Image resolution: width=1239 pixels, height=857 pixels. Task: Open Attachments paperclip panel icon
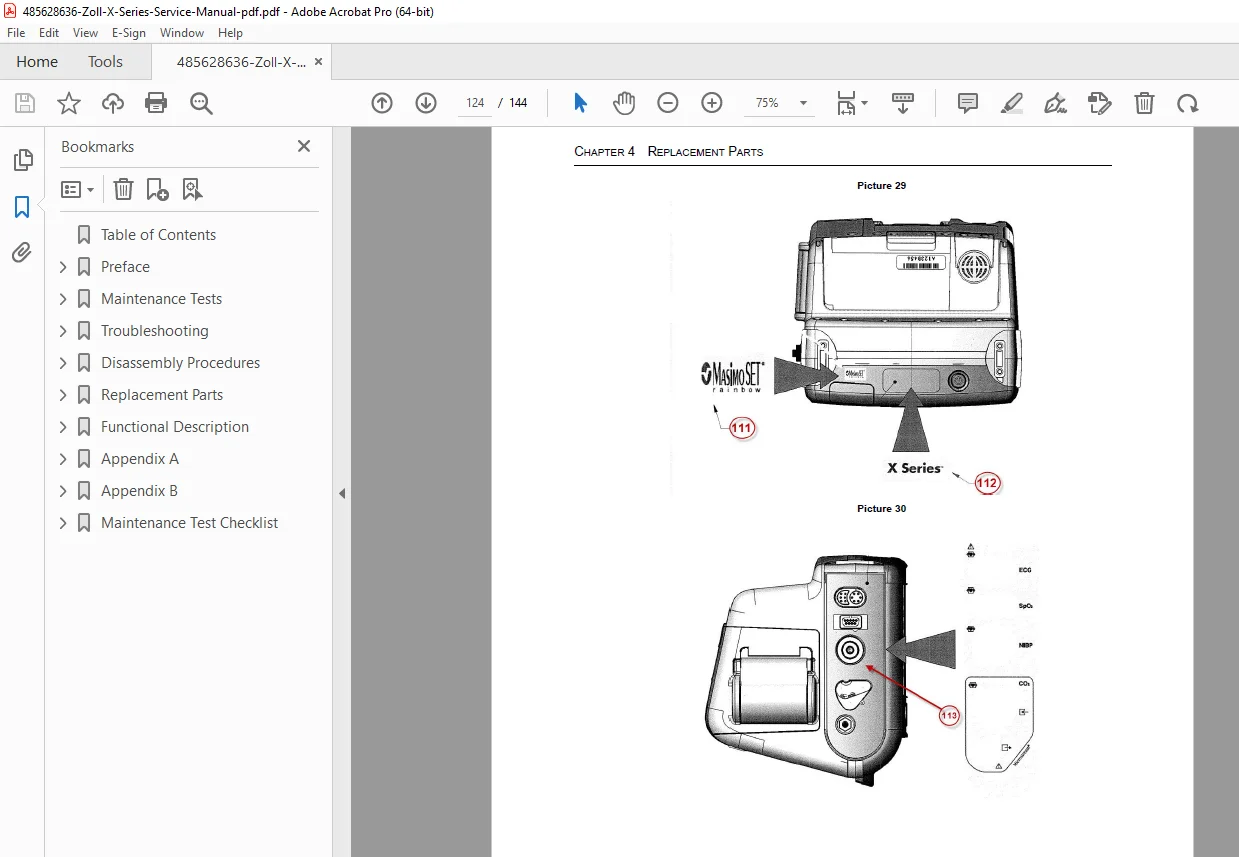click(22, 252)
